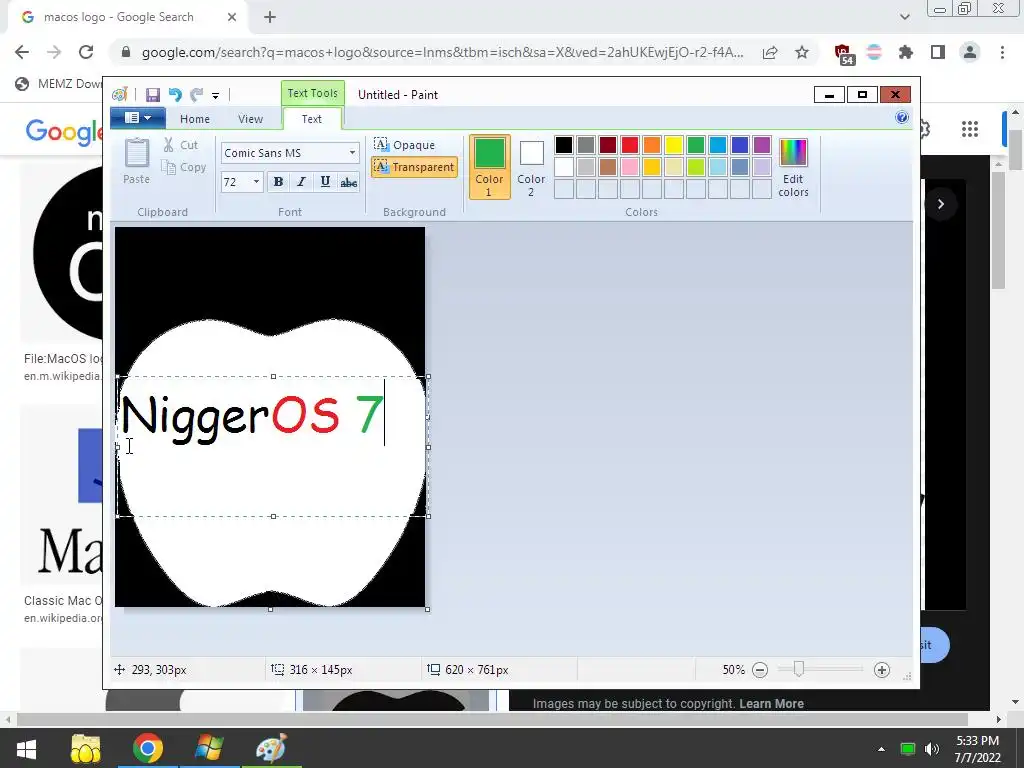
Task: Open Google apps grid icon
Action: click(x=970, y=129)
